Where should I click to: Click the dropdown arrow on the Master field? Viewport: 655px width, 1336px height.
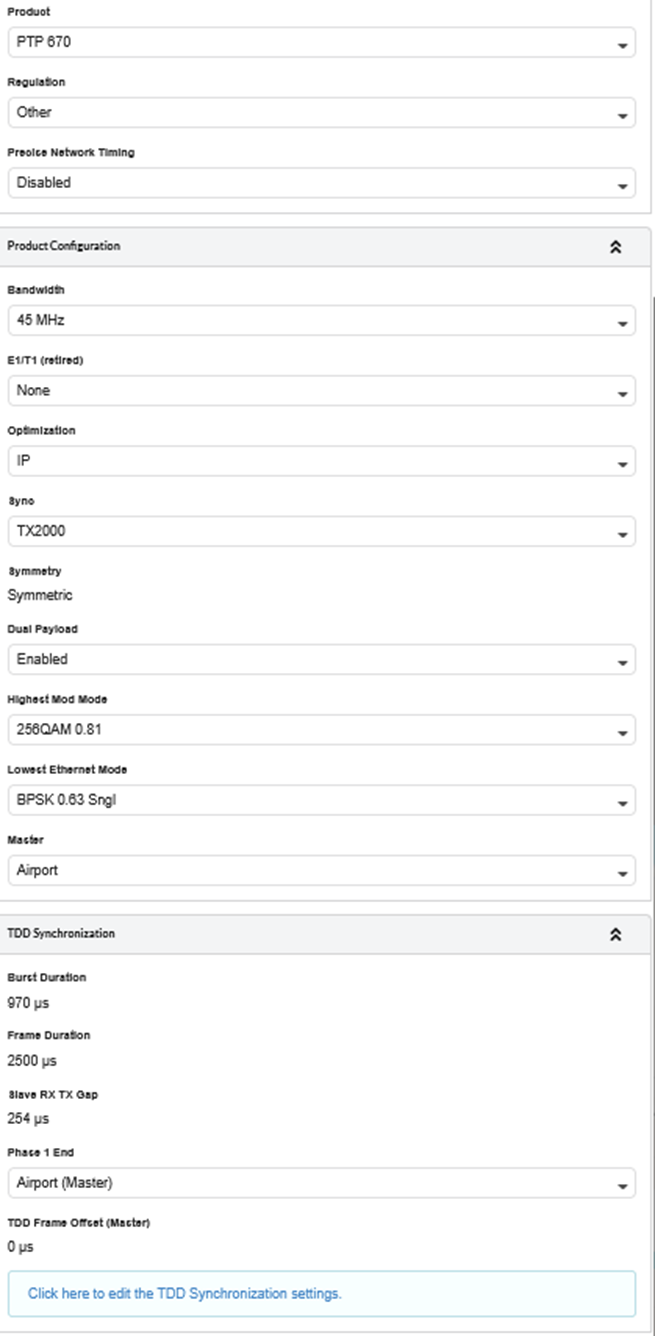coord(623,872)
